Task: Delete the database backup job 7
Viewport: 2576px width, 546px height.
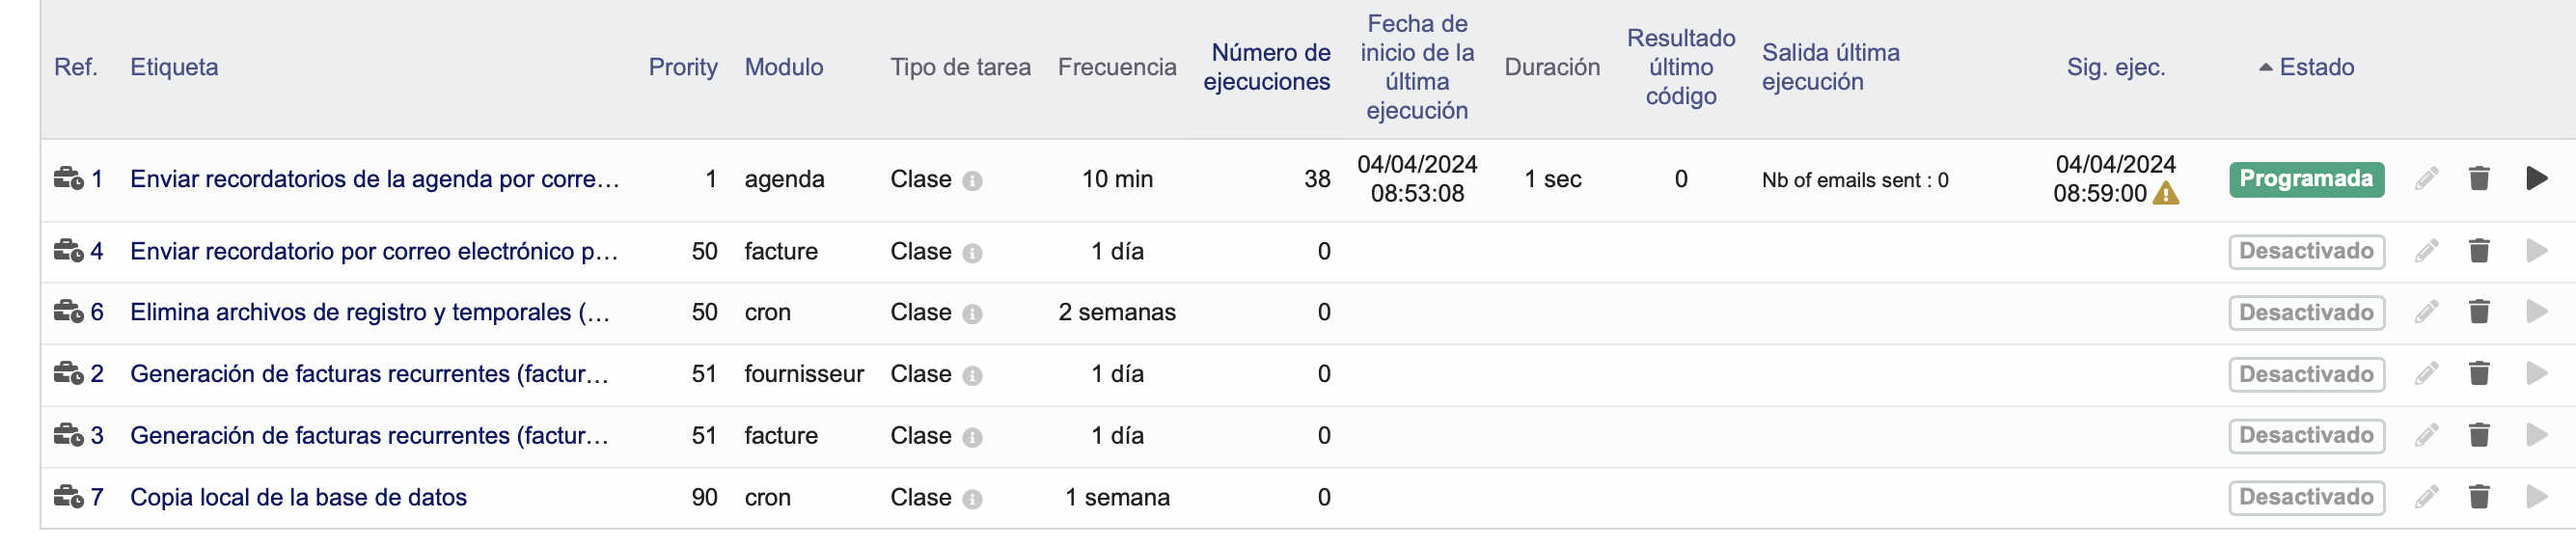Action: [2478, 497]
